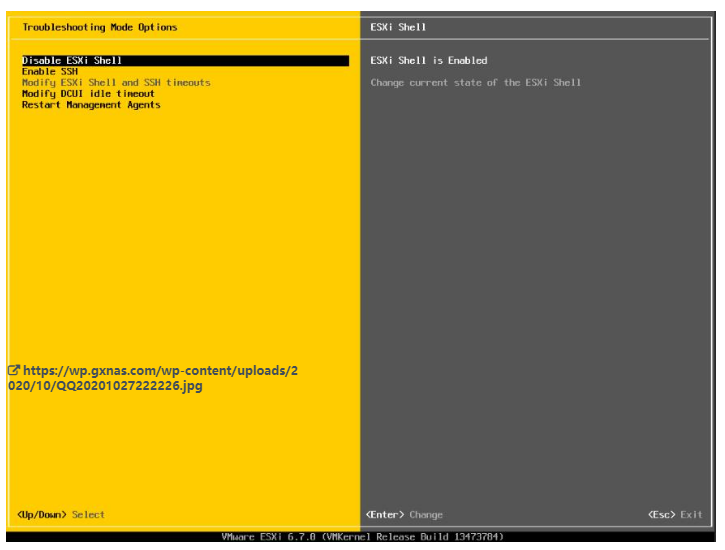Select Enable SSH menu entry

50,72
